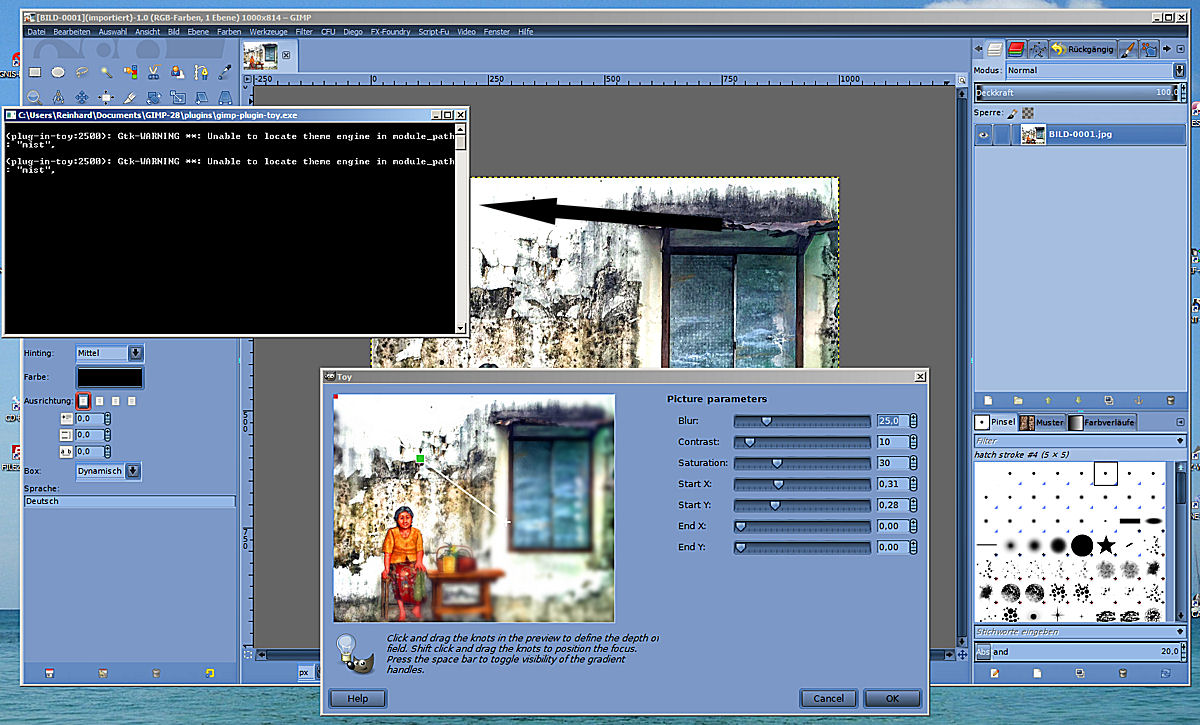Select the second text justification option
This screenshot has height=725, width=1200.
click(100, 401)
